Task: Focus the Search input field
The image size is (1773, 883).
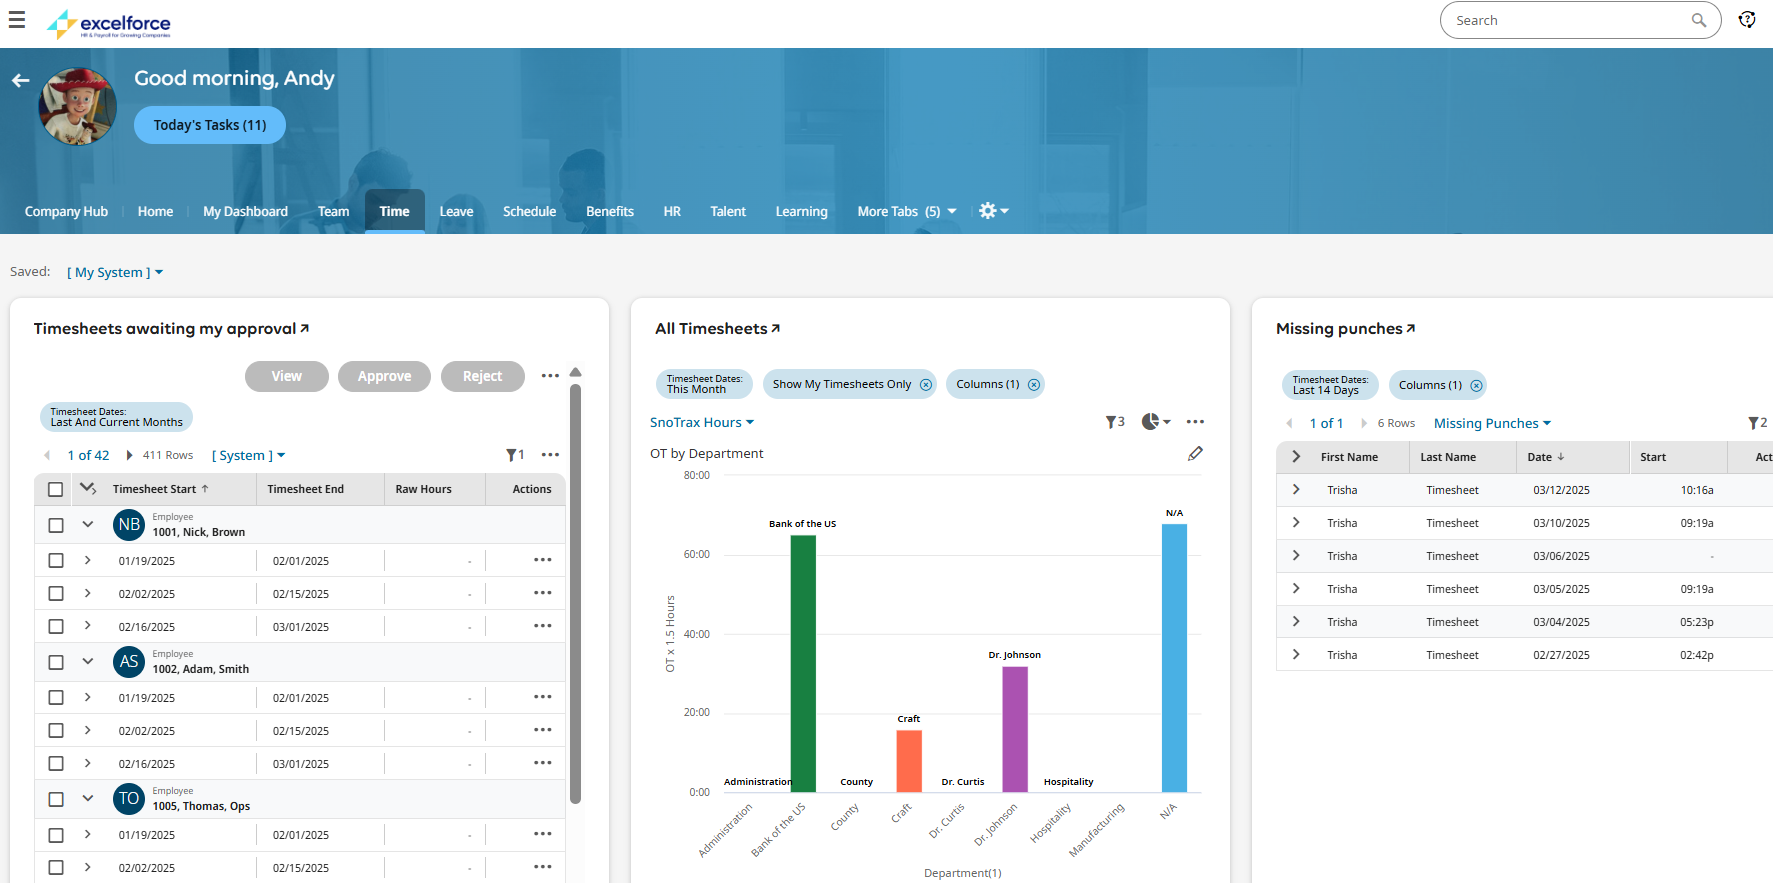Action: (1569, 20)
